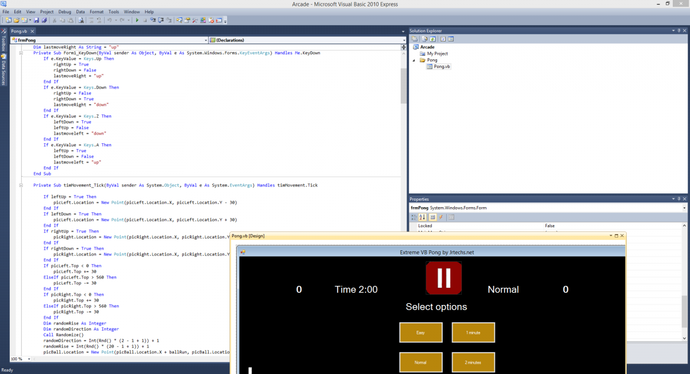The height and width of the screenshot is (374, 690).
Task: Open the Project menu
Action: point(47,12)
